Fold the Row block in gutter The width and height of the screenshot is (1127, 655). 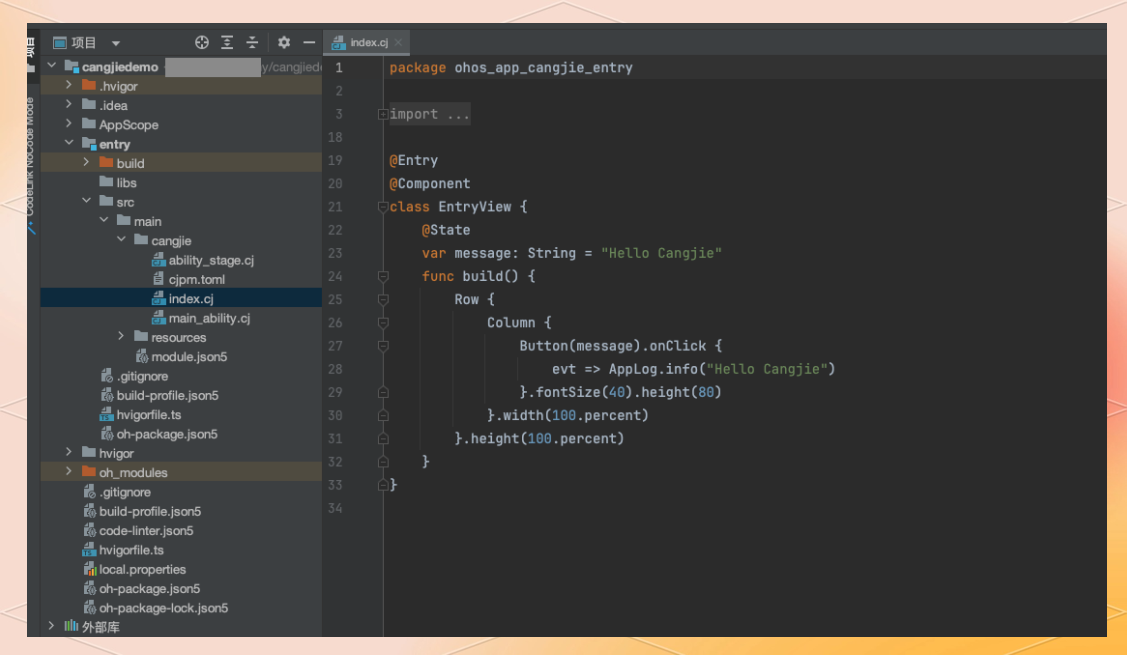click(383, 300)
